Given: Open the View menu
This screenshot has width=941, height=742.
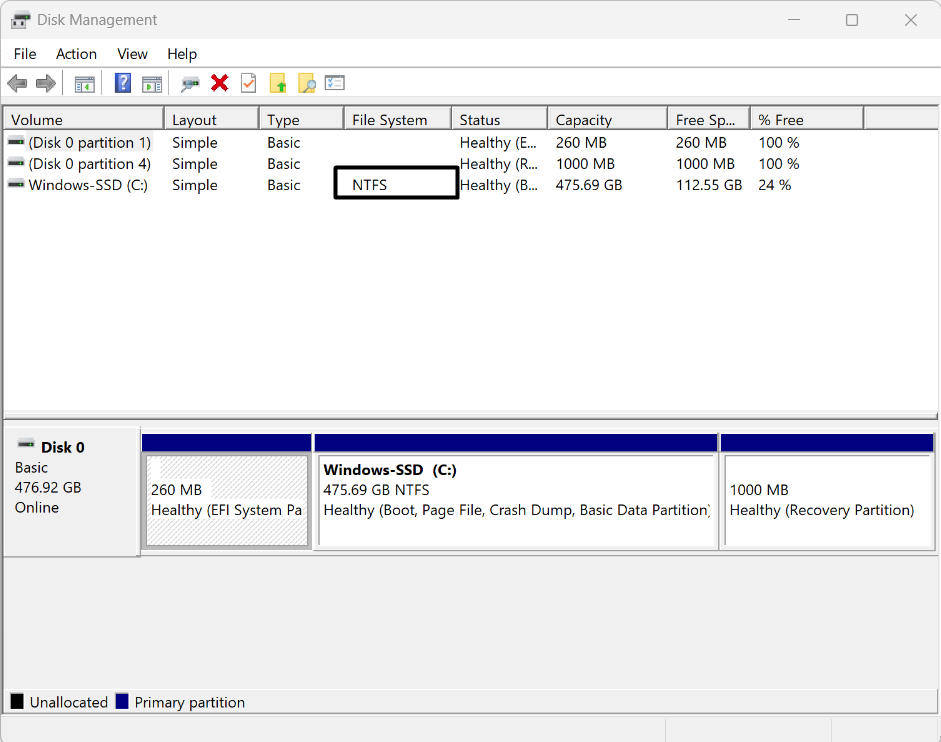Looking at the screenshot, I should [x=132, y=54].
